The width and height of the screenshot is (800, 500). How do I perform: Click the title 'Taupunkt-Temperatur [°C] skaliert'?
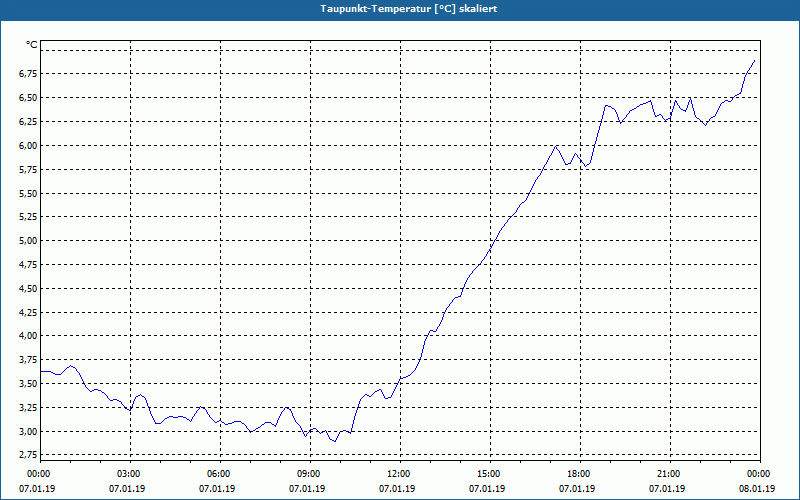click(x=409, y=9)
